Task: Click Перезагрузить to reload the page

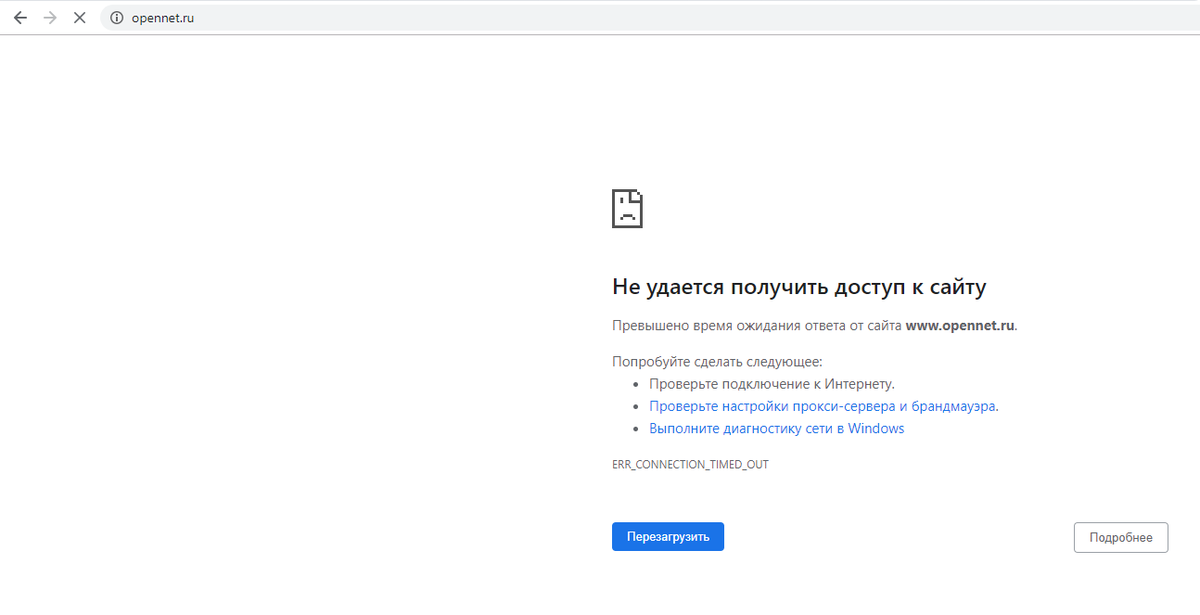Action: point(667,536)
